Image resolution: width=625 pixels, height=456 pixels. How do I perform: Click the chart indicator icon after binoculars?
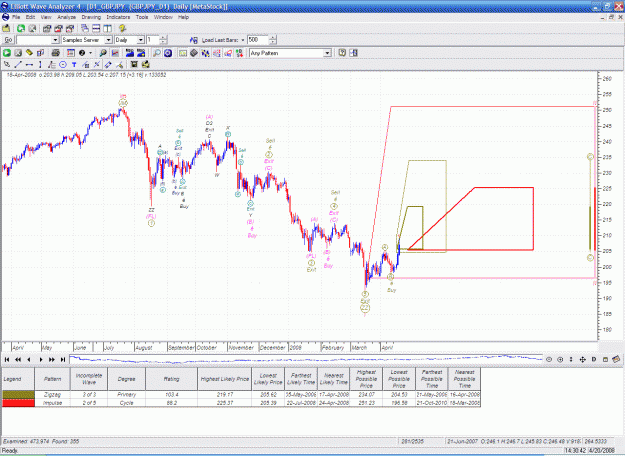tap(115, 53)
